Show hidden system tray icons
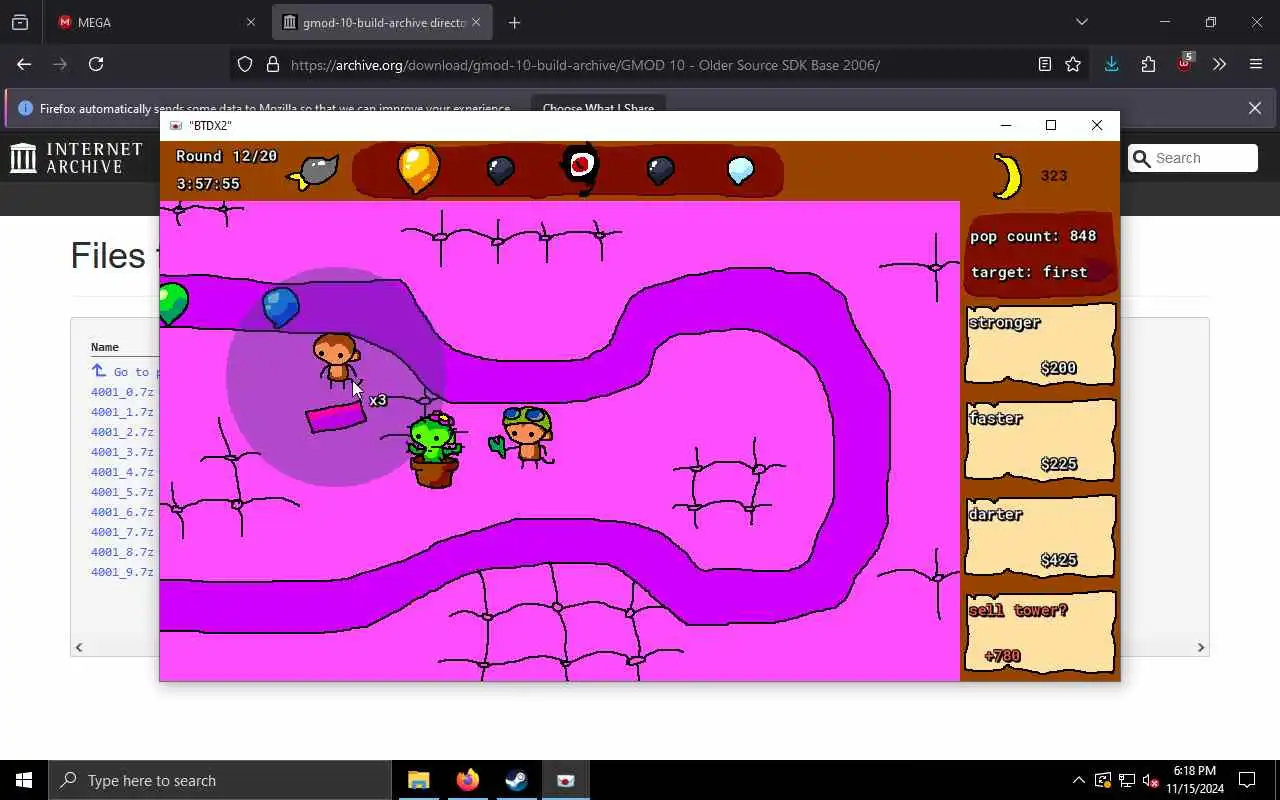 tap(1078, 780)
